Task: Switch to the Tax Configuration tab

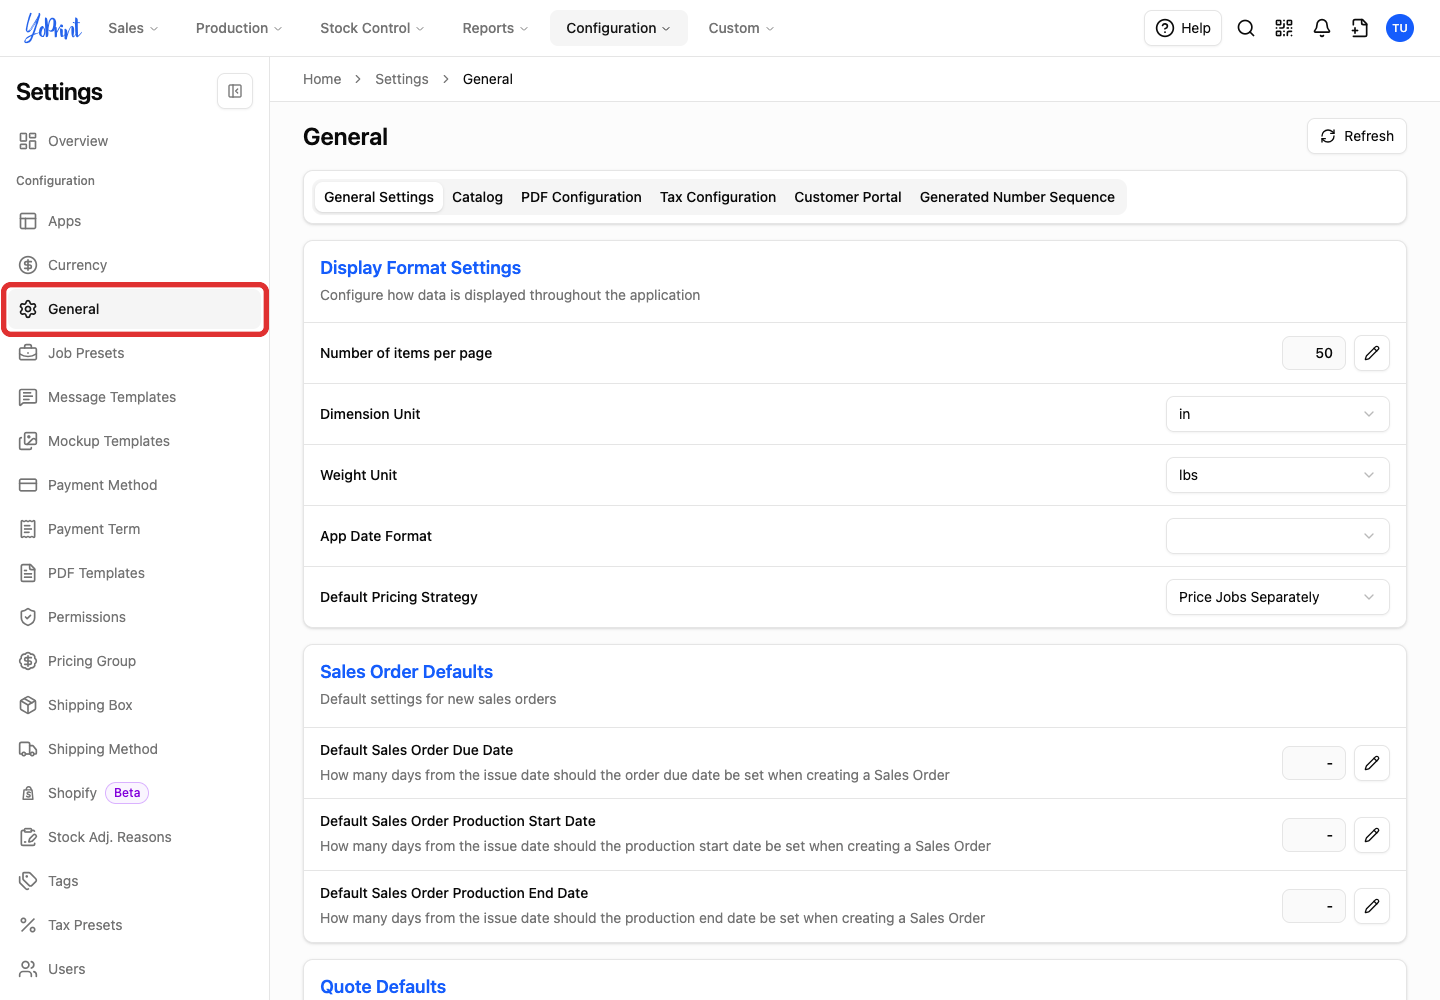Action: pos(718,197)
